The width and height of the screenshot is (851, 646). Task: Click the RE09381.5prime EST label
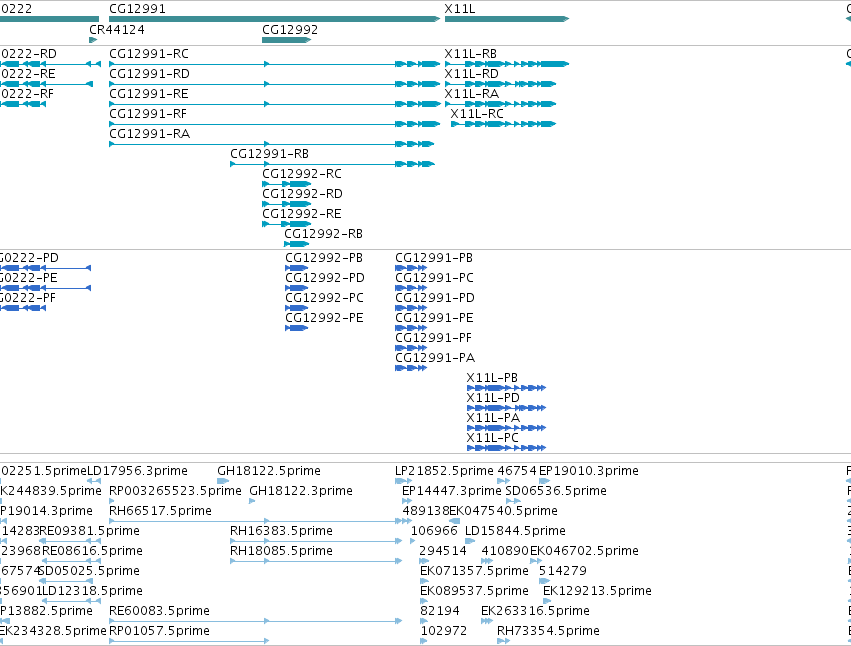coord(90,531)
